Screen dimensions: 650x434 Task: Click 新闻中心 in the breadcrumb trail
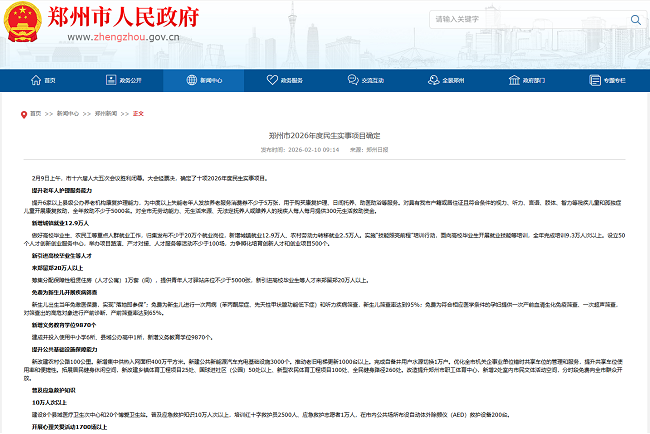pos(66,114)
